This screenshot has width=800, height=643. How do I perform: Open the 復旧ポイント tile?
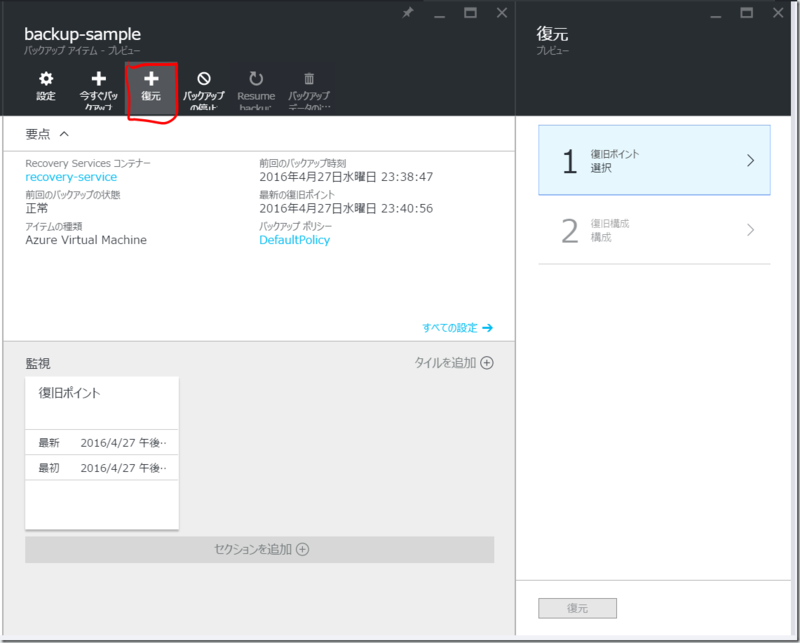coord(102,453)
